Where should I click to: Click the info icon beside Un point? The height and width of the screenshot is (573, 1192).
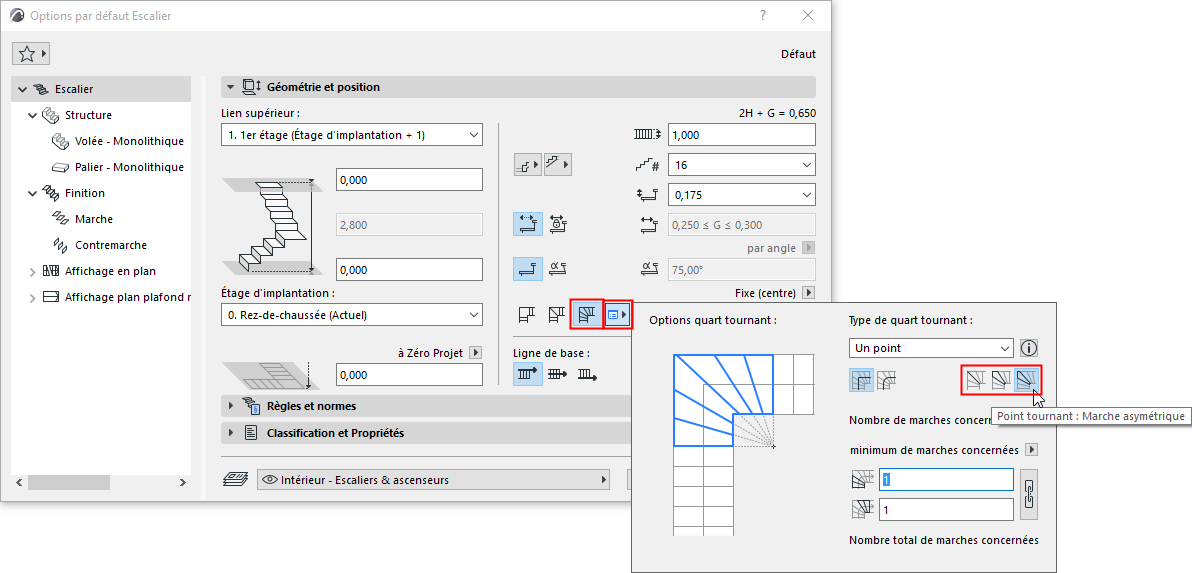click(x=1029, y=348)
